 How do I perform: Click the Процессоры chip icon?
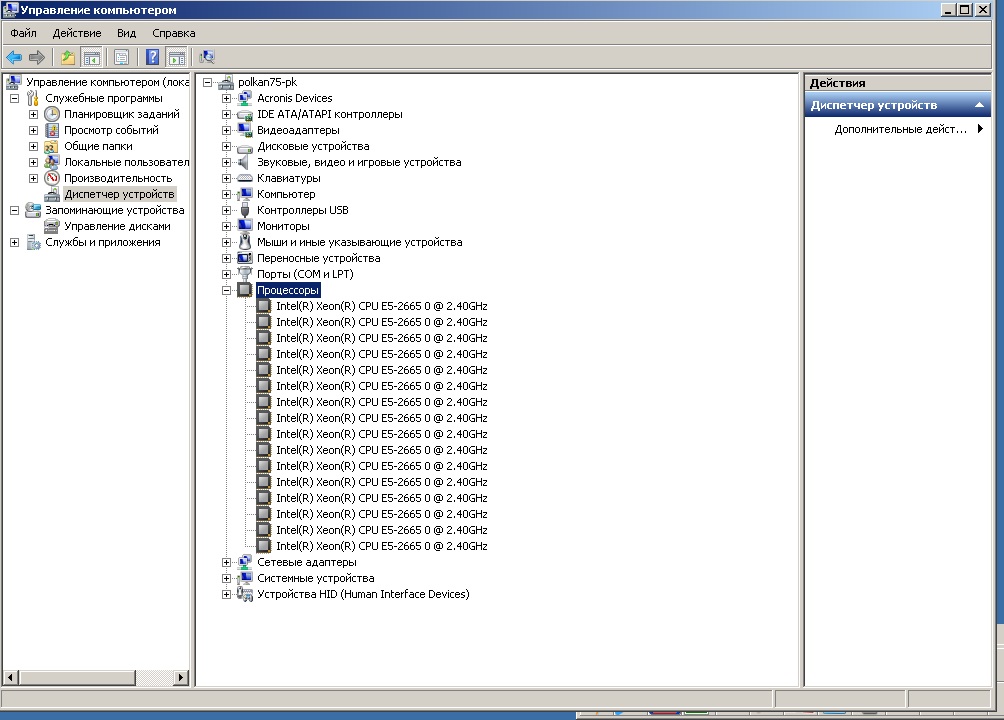tap(245, 290)
